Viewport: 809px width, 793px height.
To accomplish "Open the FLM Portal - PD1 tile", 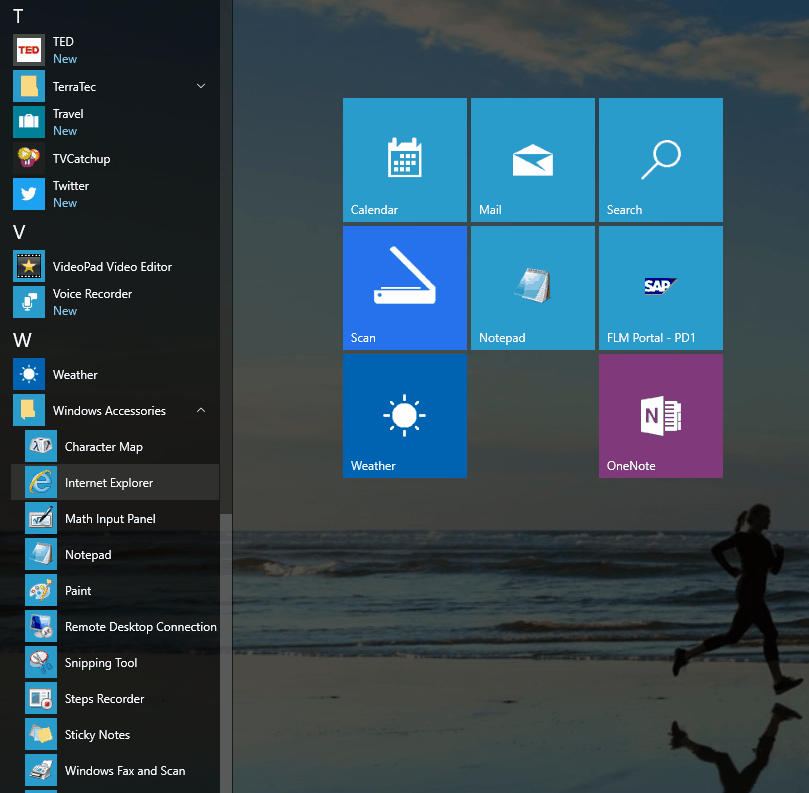I will [660, 288].
